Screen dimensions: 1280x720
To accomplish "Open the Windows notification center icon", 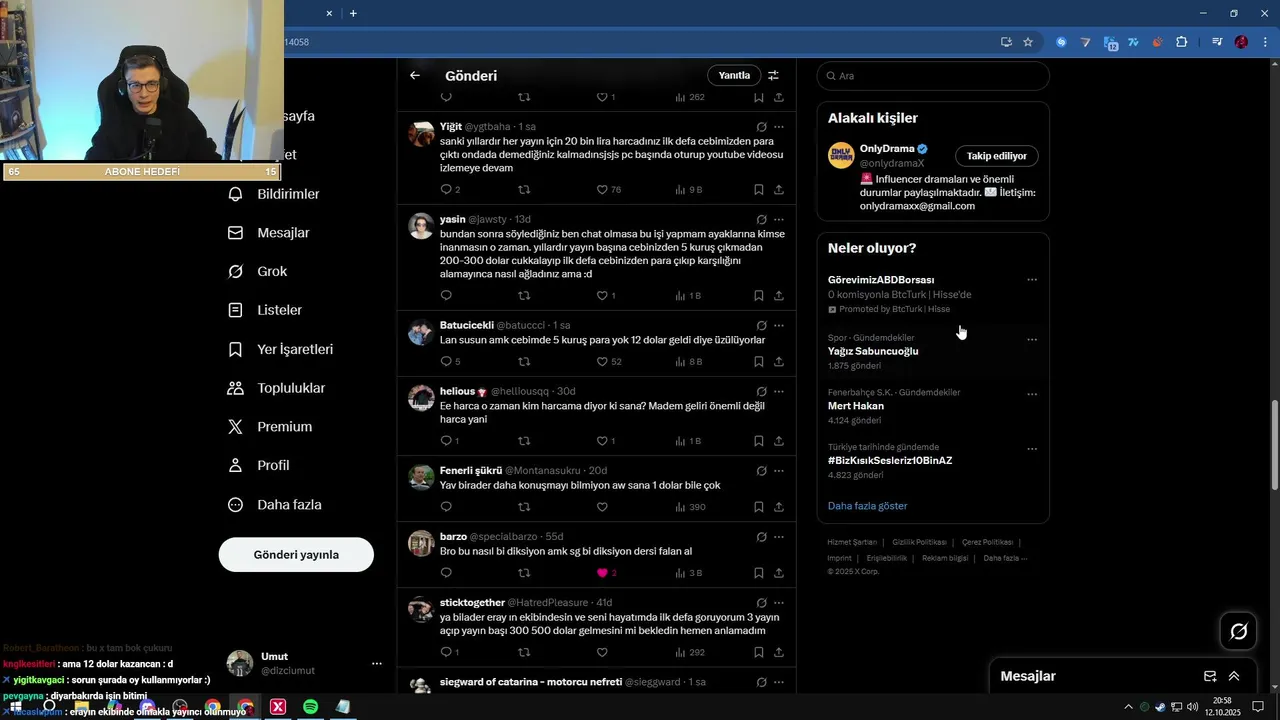I will (x=1258, y=707).
